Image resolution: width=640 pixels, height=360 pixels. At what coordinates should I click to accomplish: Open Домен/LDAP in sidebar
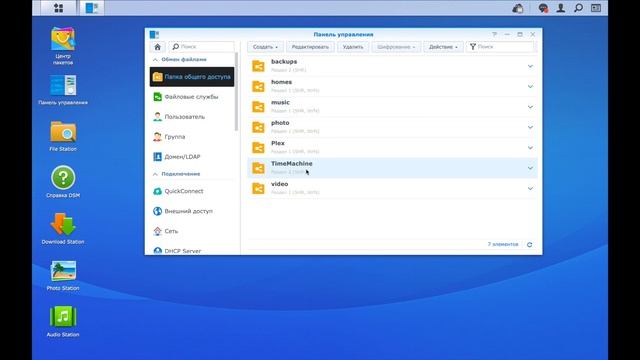[x=192, y=157]
